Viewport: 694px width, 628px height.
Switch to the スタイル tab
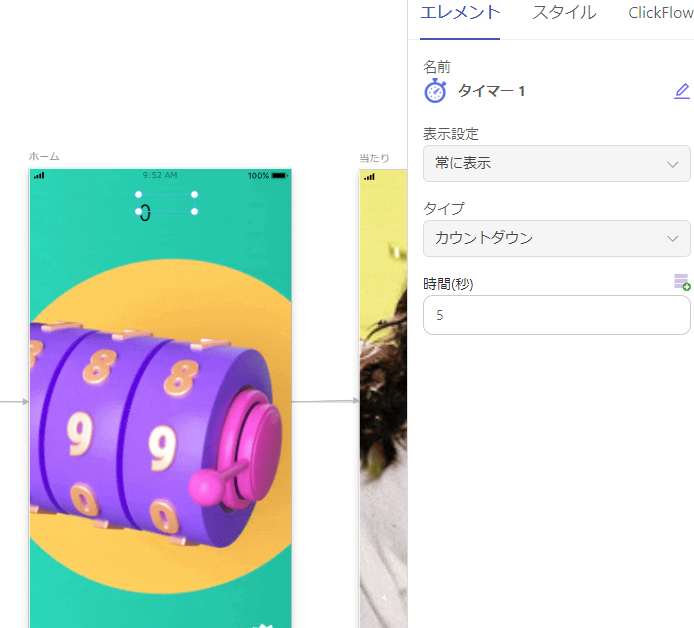pyautogui.click(x=564, y=13)
